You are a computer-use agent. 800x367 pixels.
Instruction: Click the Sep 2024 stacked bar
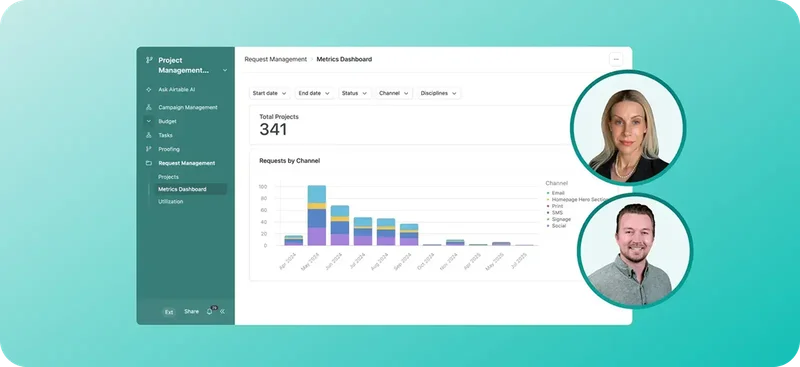pyautogui.click(x=409, y=235)
